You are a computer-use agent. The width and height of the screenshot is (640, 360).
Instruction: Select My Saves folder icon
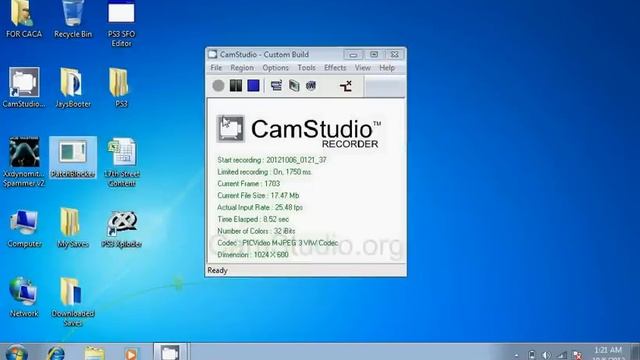73,228
